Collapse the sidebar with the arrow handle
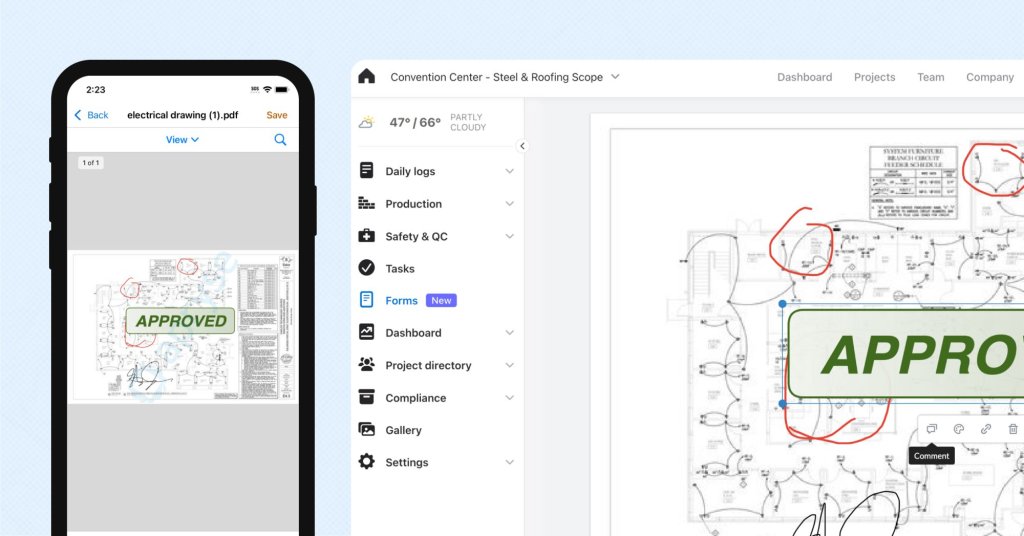 click(522, 146)
